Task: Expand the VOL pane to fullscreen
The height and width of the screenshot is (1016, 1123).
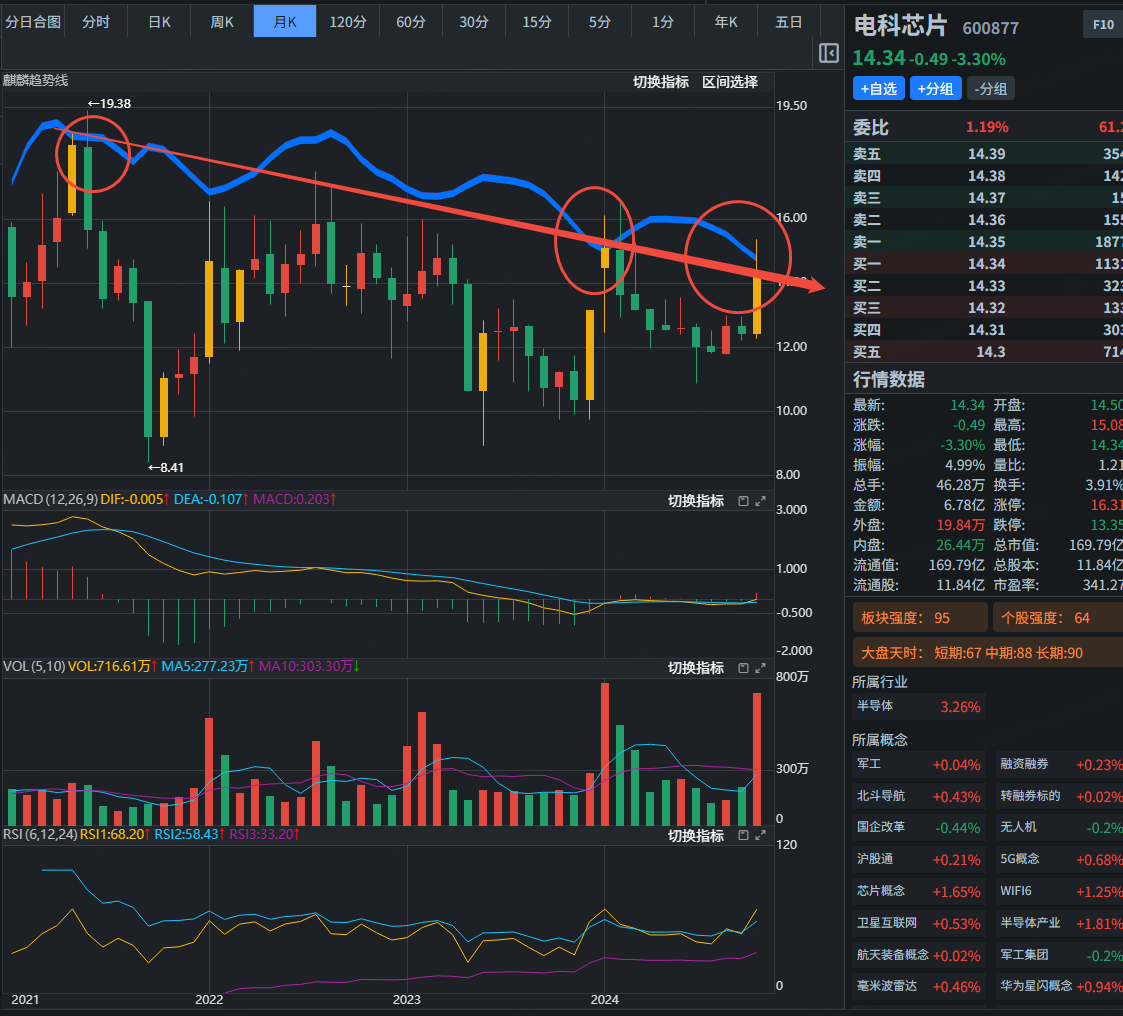Action: pos(760,668)
